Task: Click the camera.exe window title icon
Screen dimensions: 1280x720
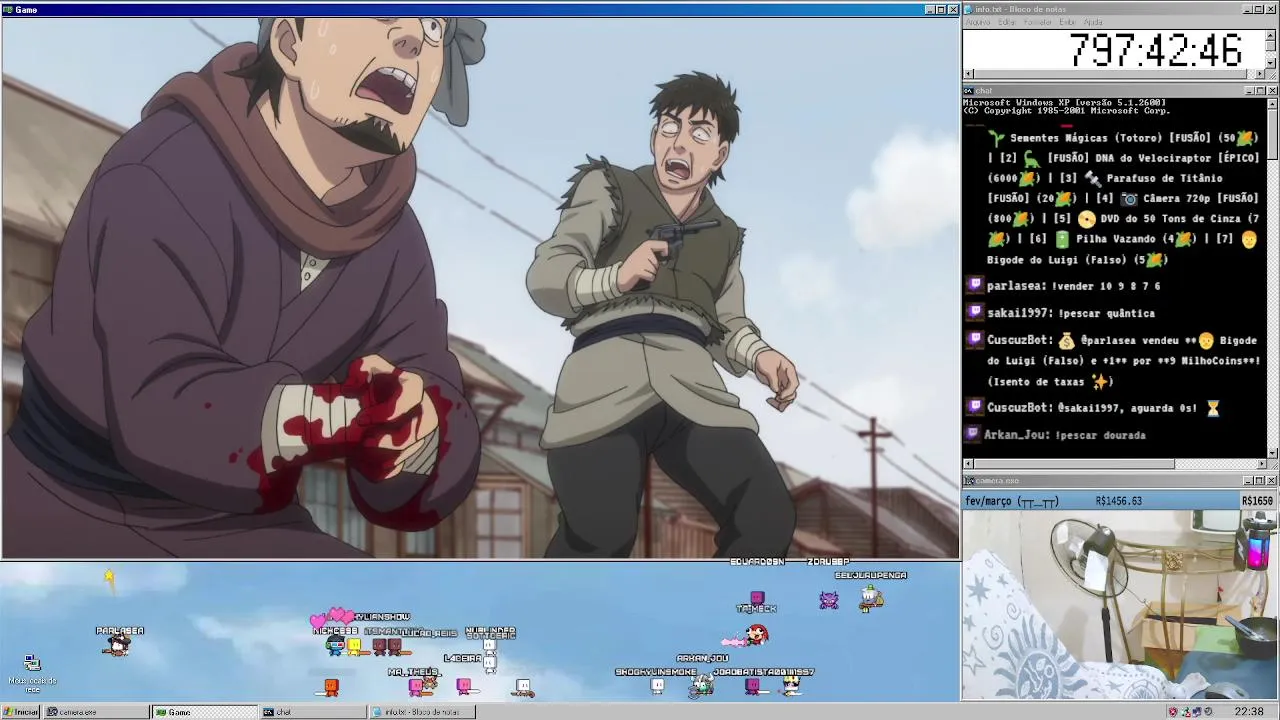Action: tap(969, 480)
